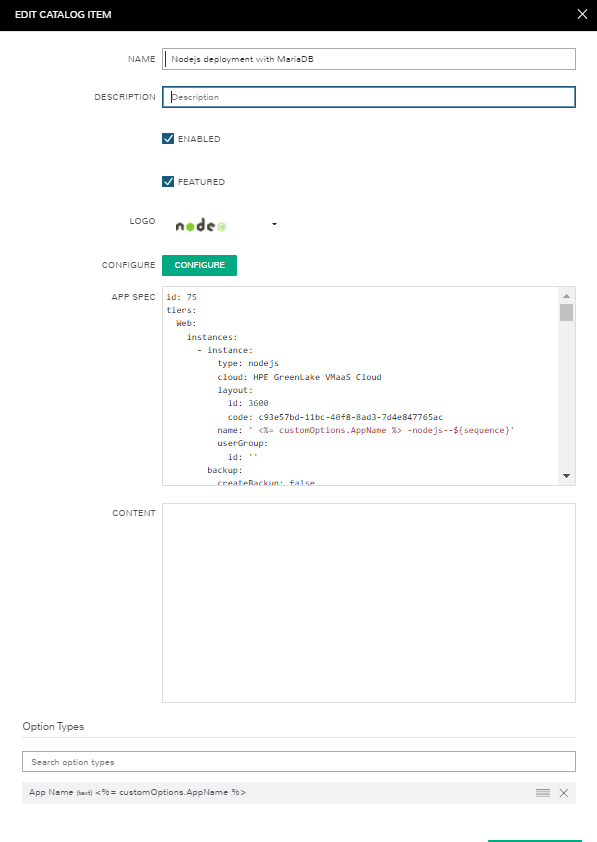Place cursor on the 'id: 75' line
Image resolution: width=597 pixels, height=842 pixels.
[181, 297]
